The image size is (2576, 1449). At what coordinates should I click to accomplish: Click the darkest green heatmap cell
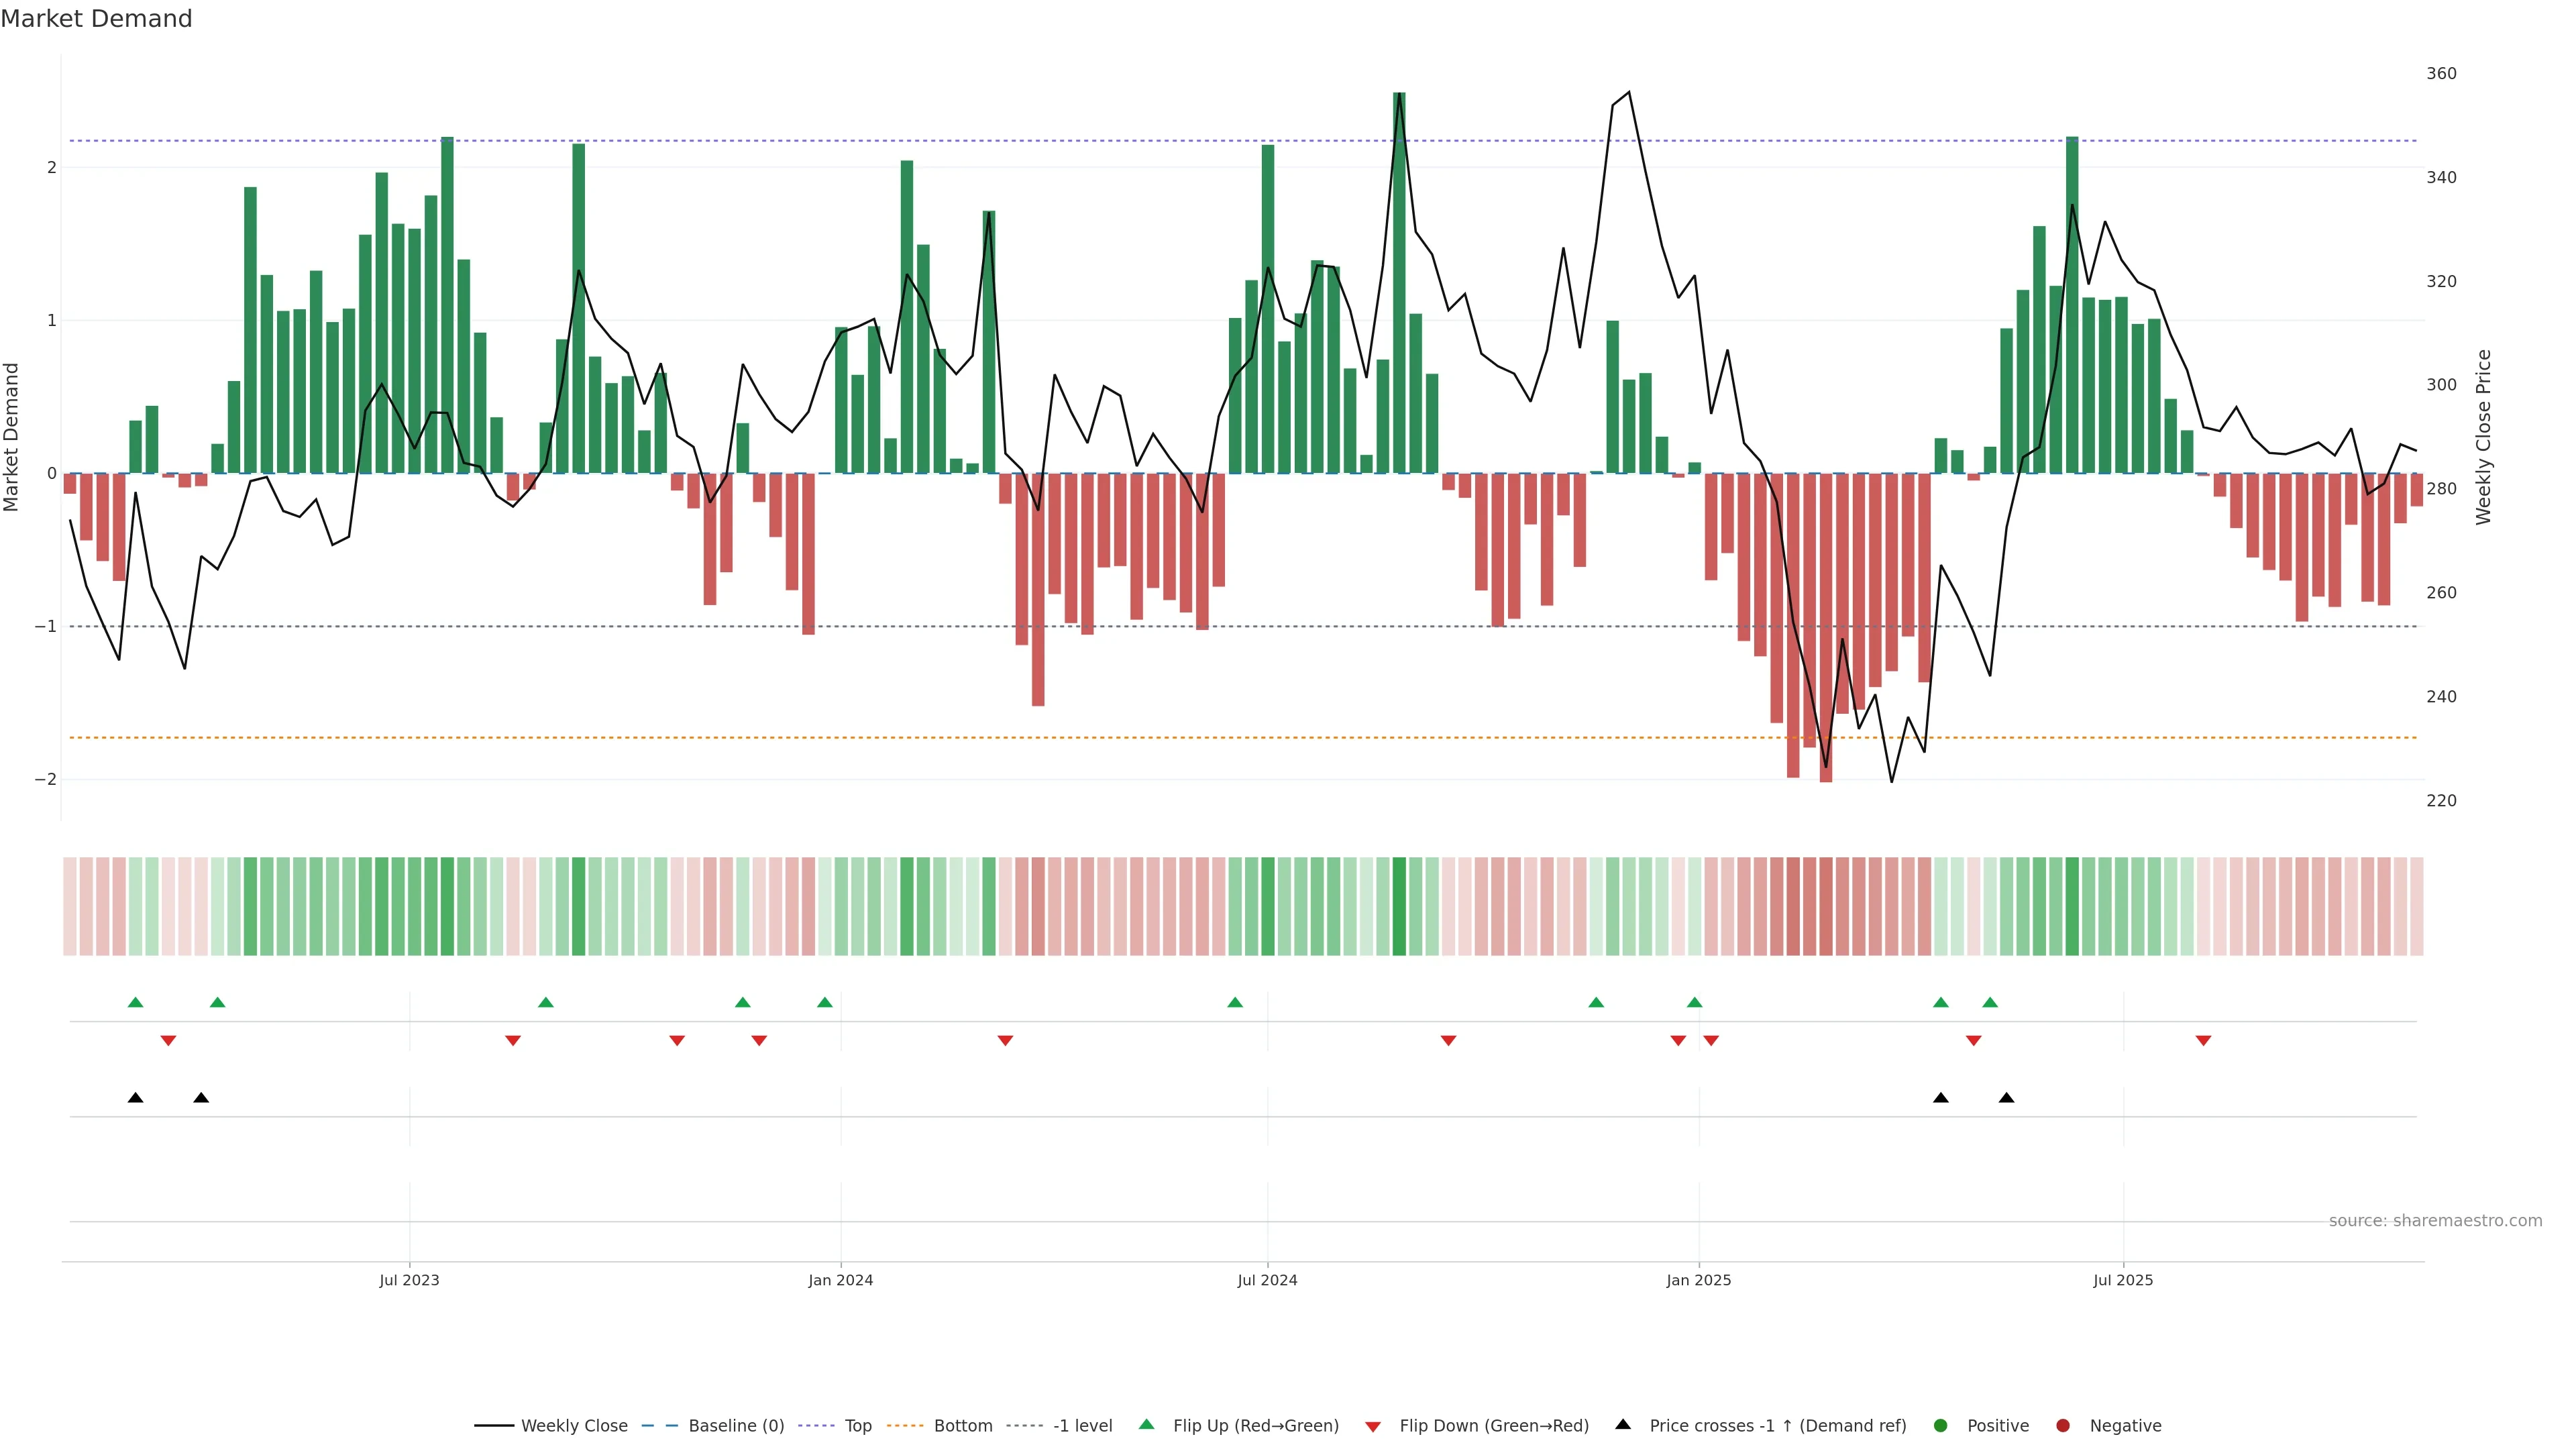click(x=1399, y=906)
